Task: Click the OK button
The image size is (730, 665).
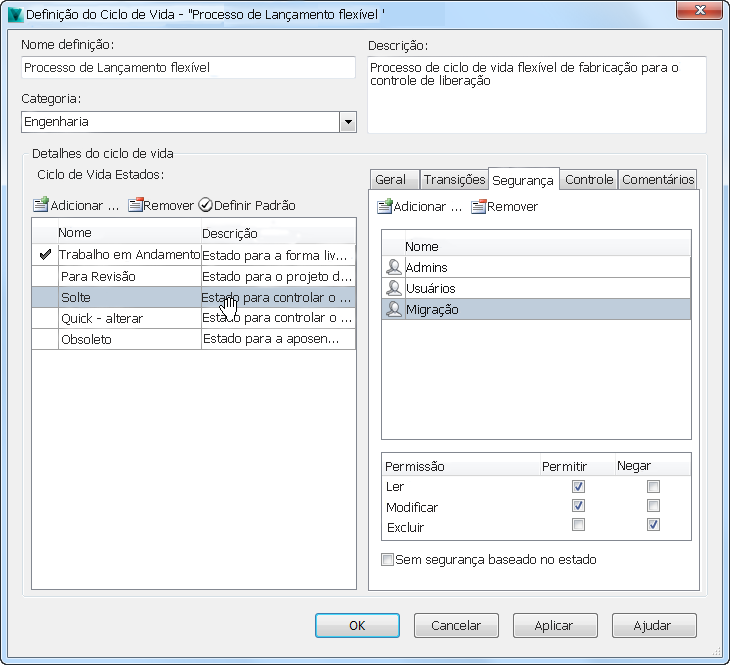Action: (x=357, y=625)
